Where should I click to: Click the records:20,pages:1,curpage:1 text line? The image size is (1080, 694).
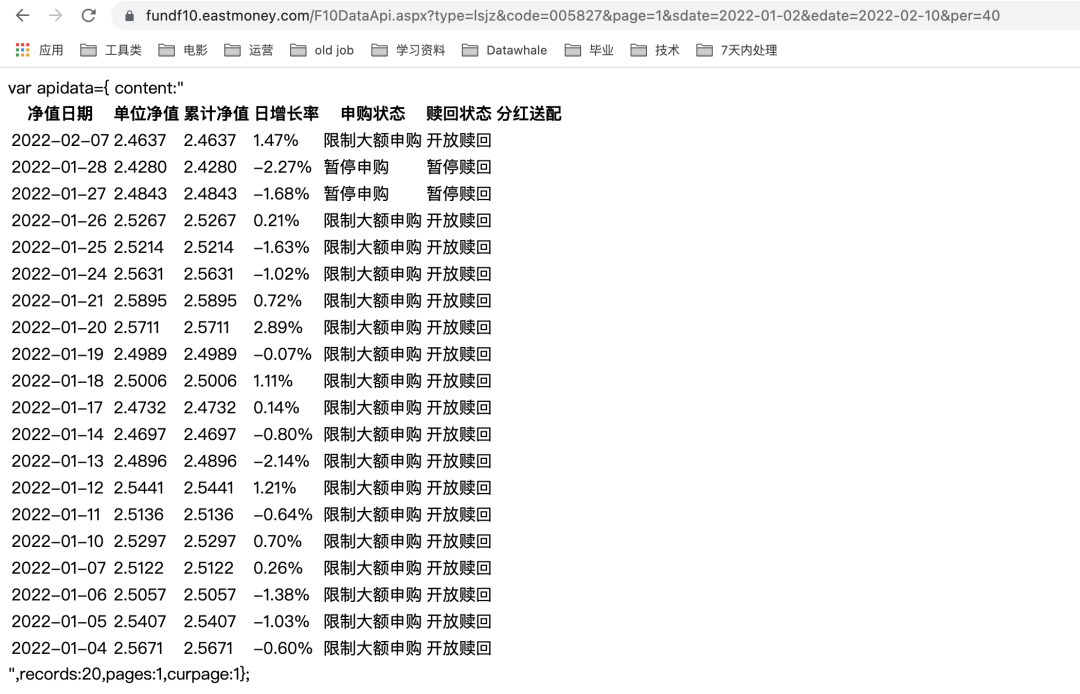click(x=129, y=675)
